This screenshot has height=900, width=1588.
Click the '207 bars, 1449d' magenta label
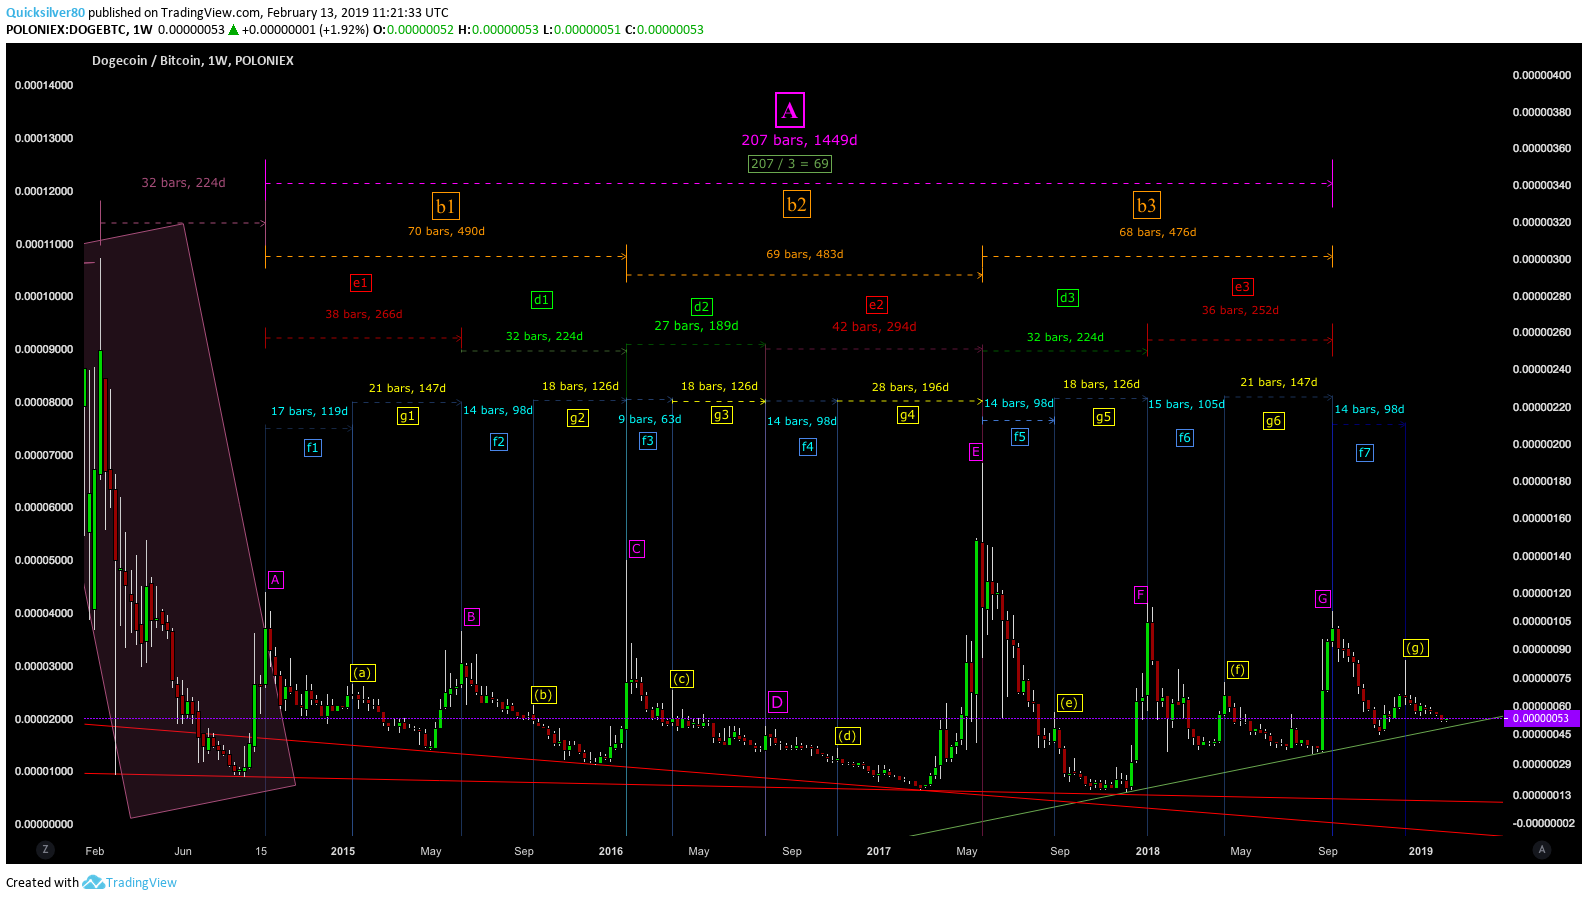click(799, 140)
